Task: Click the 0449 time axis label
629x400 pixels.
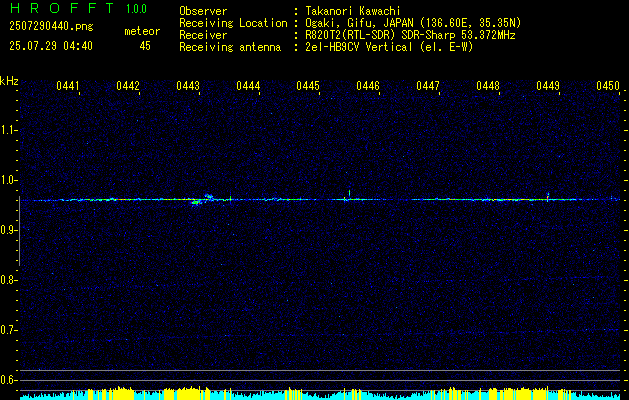Action: pyautogui.click(x=548, y=86)
